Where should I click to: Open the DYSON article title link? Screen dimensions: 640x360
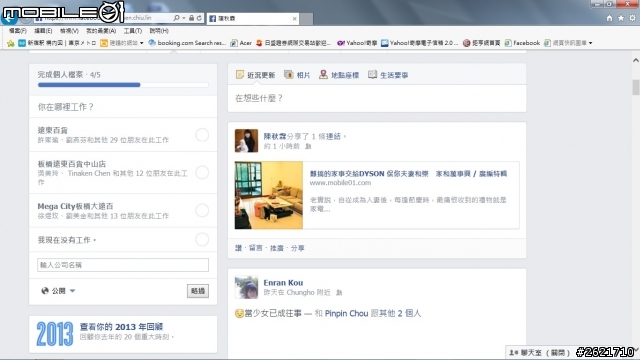pyautogui.click(x=408, y=173)
